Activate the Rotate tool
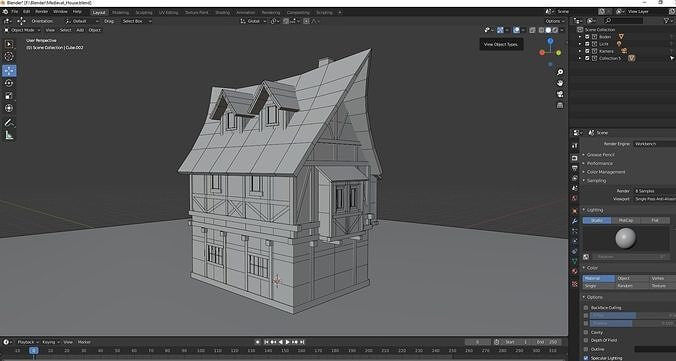Screen dimensions: 676x361 [x=9, y=83]
